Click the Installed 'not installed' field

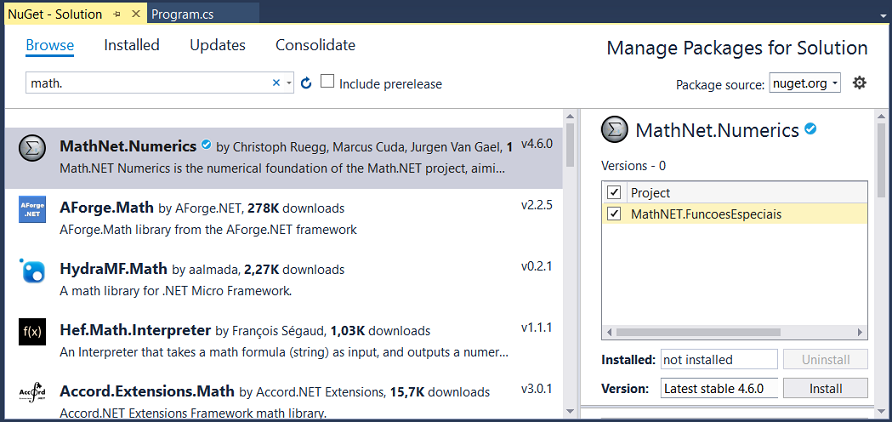pyautogui.click(x=718, y=359)
